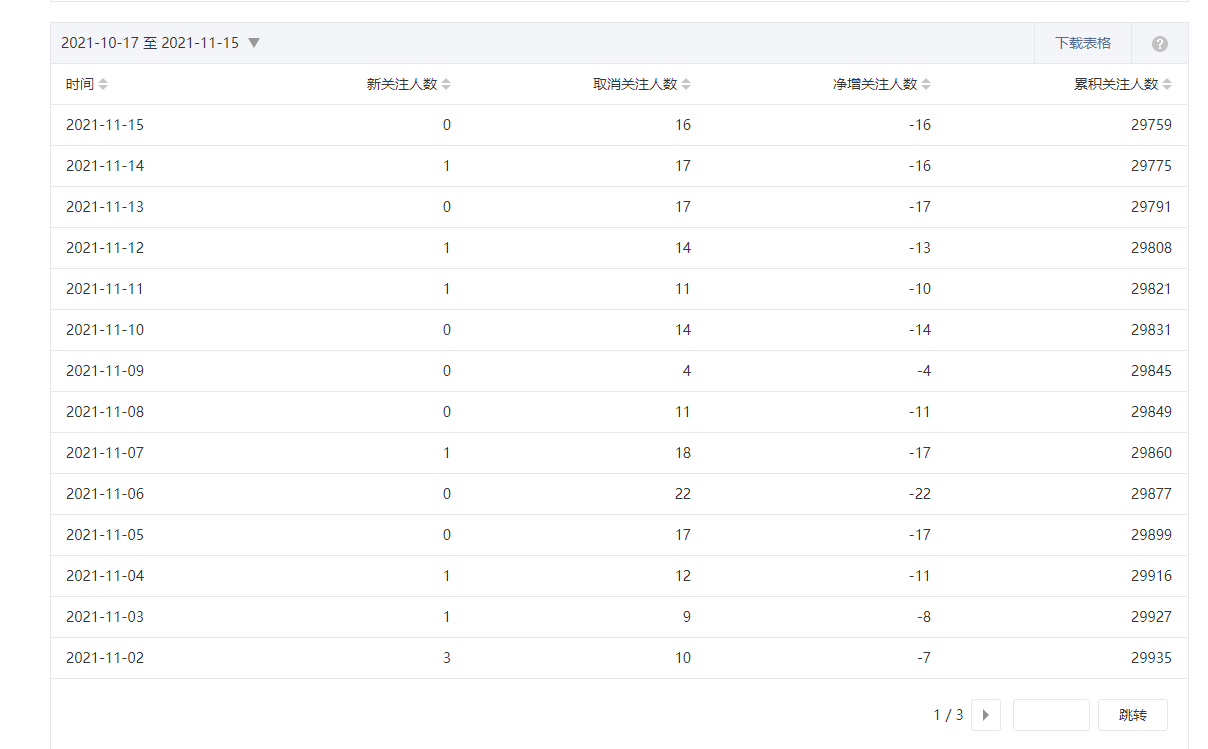
Task: Select date cell 2021-11-03
Action: (105, 617)
